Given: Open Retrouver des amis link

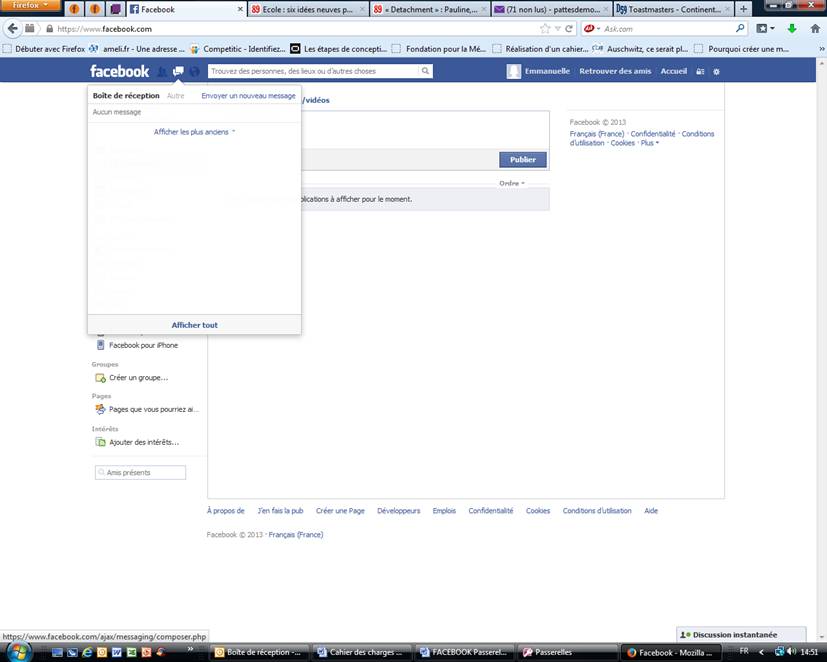Looking at the screenshot, I should [x=615, y=71].
